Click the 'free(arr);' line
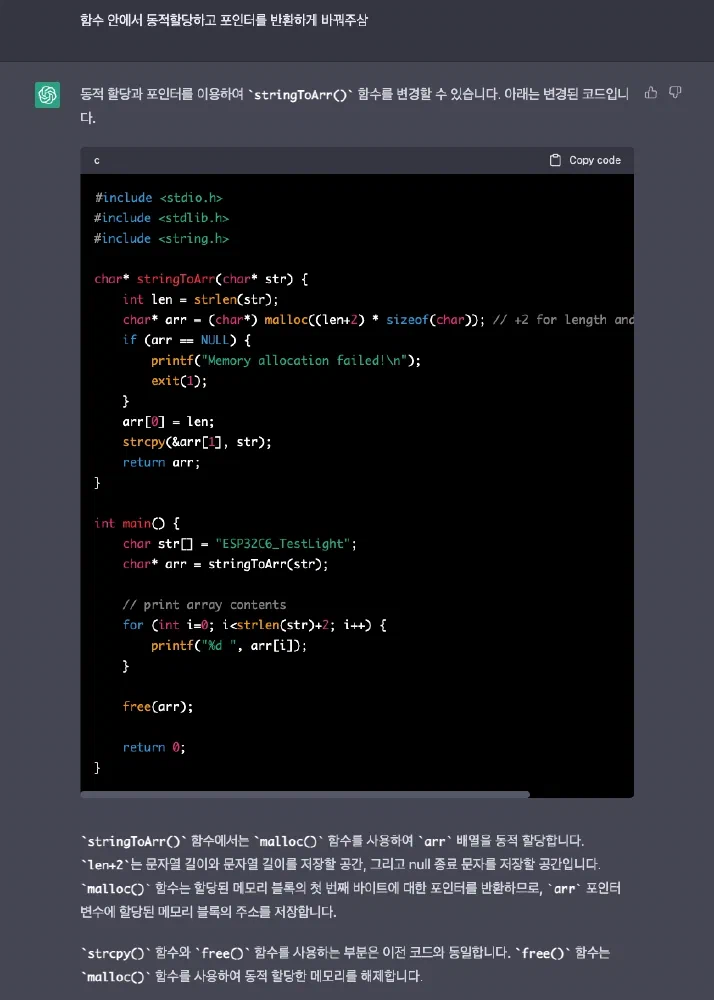Image resolution: width=714 pixels, height=1000 pixels. [158, 707]
